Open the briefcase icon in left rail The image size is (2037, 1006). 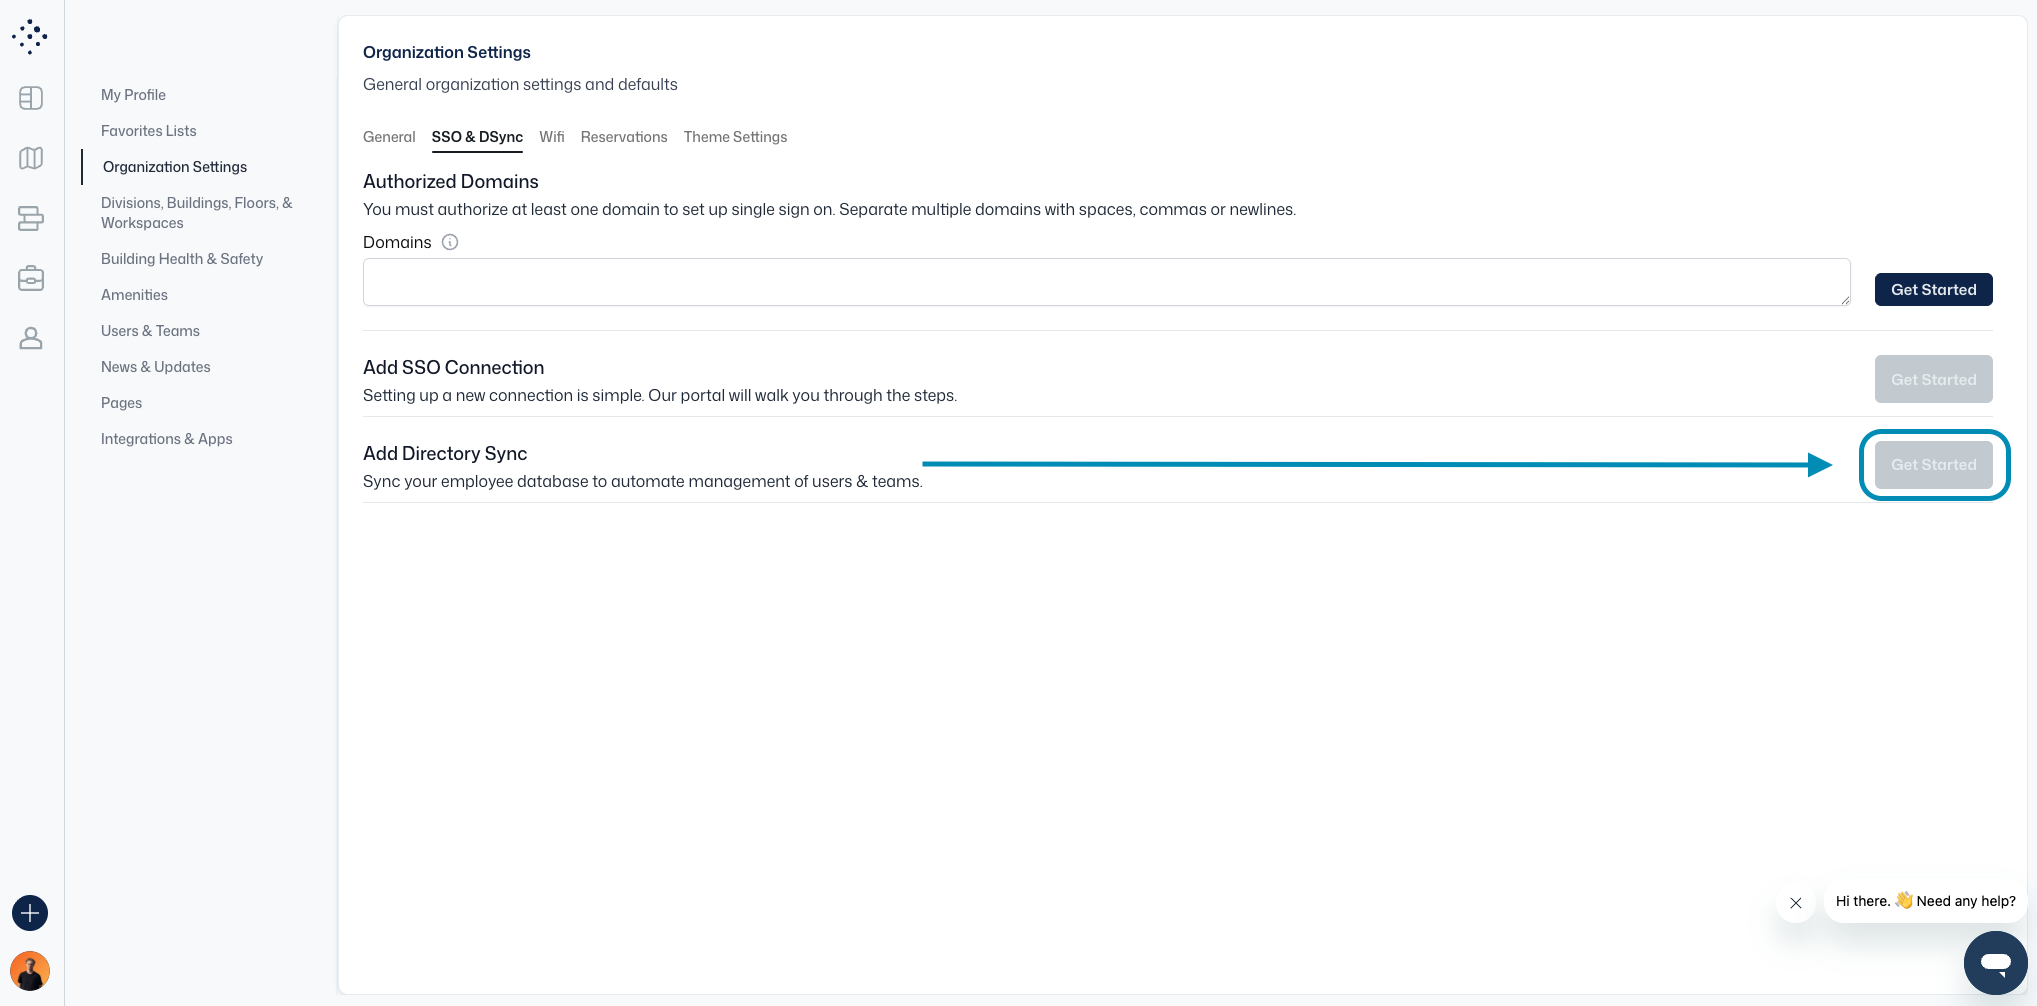click(31, 278)
